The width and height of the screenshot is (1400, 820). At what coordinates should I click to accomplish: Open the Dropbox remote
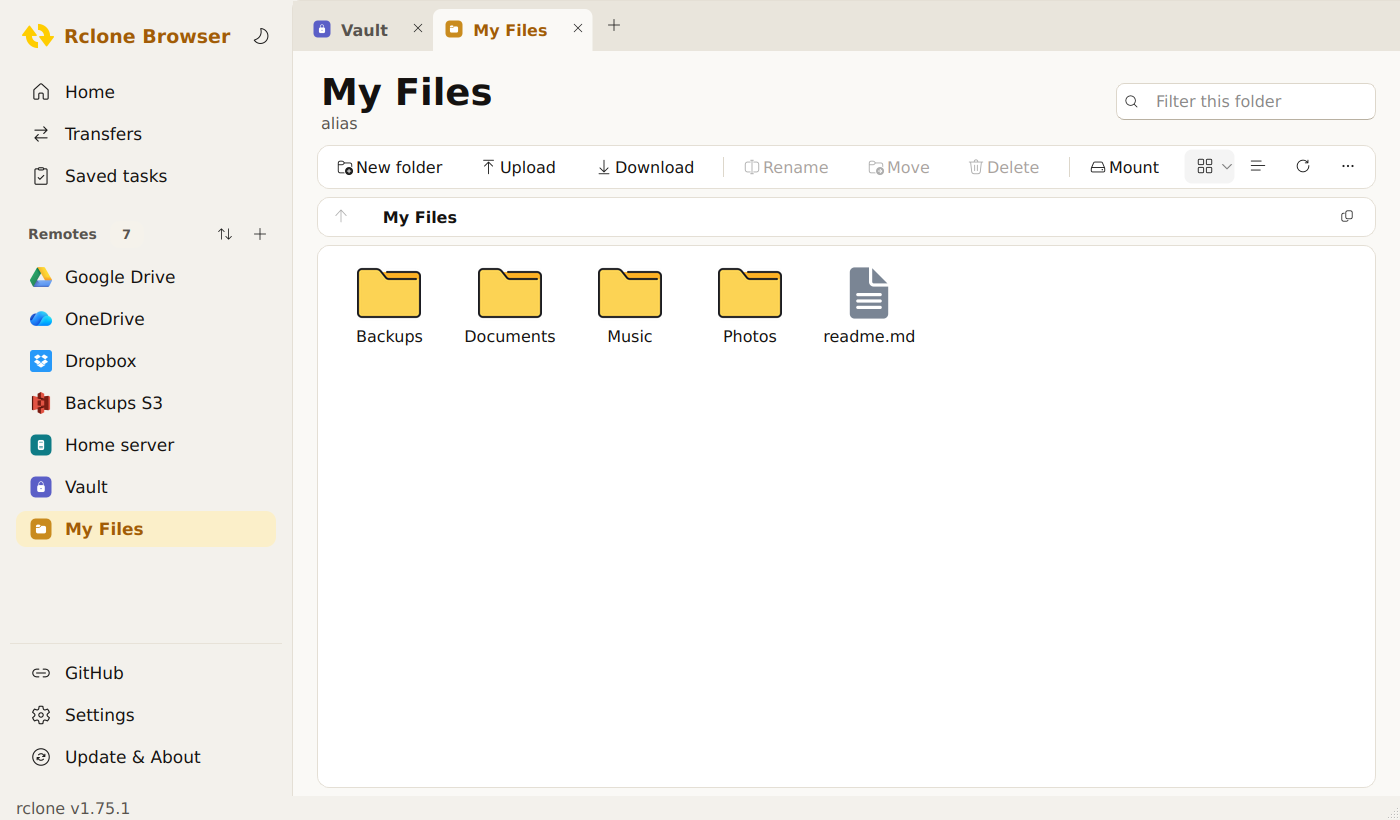tap(146, 361)
